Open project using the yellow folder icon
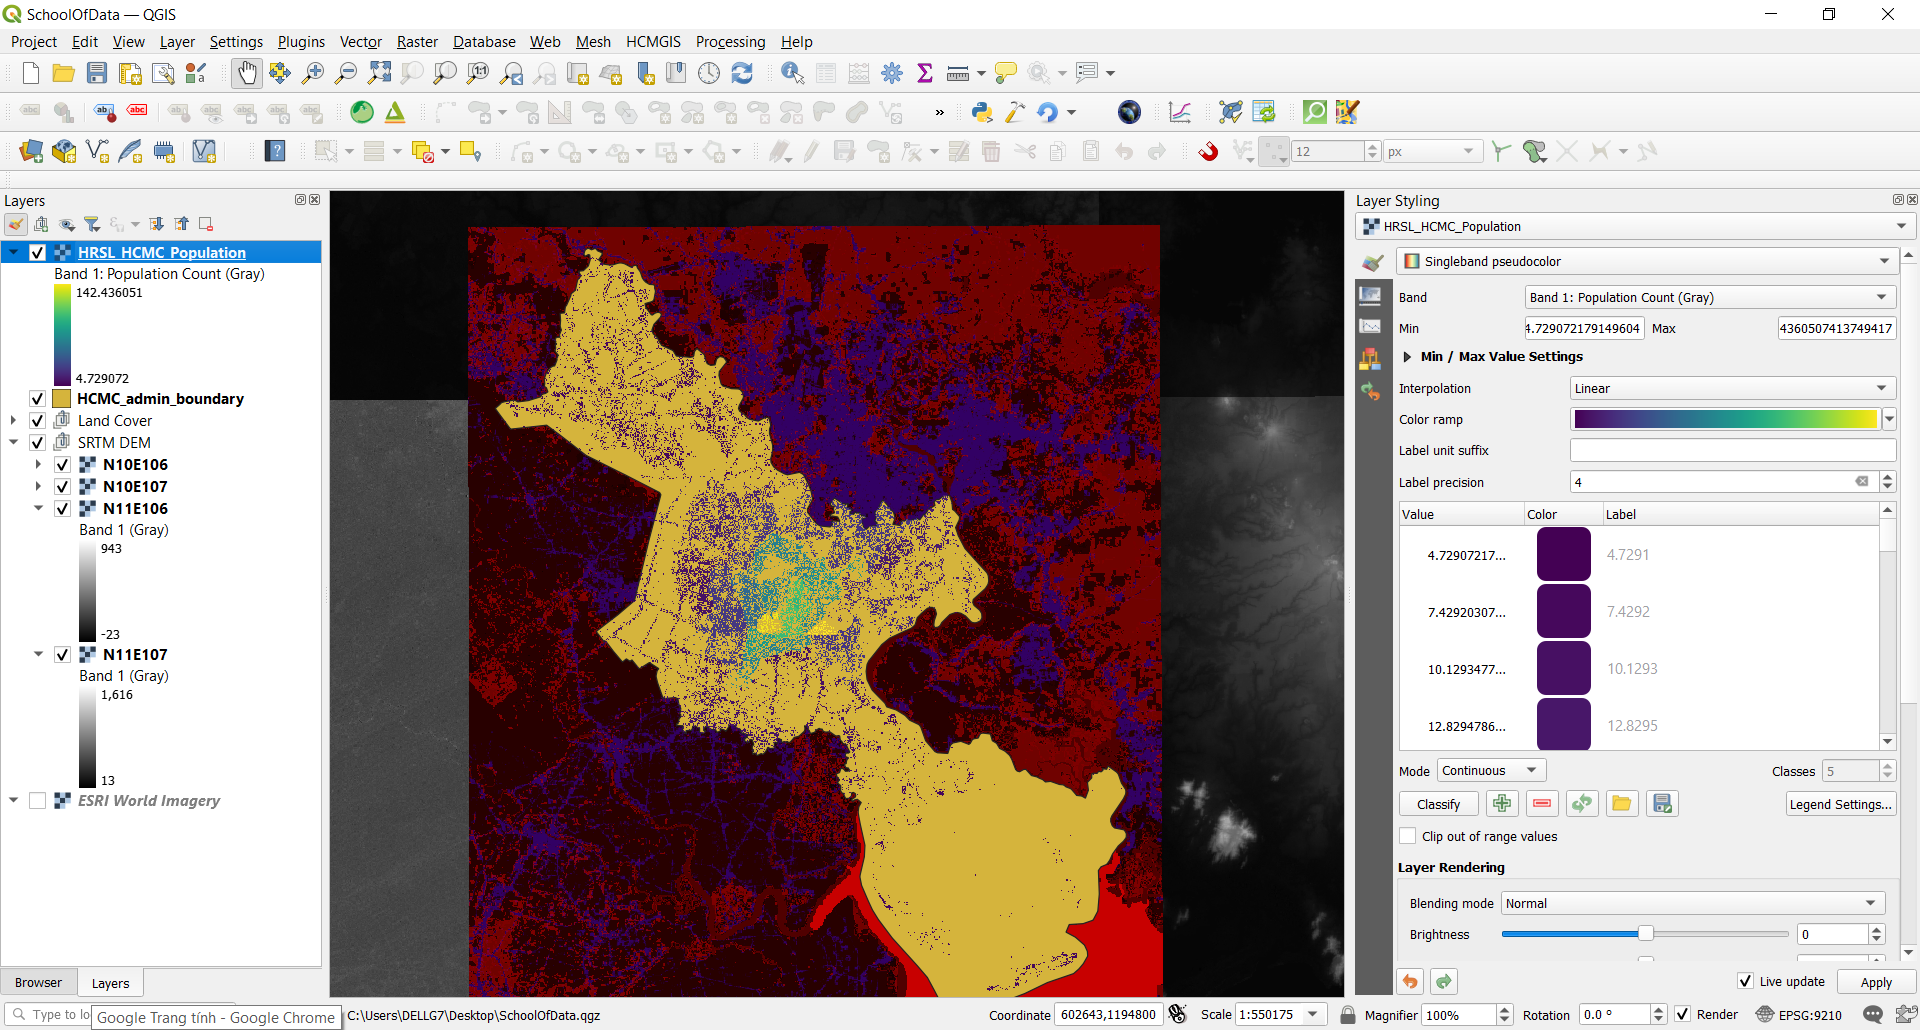Image resolution: width=1920 pixels, height=1030 pixels. tap(64, 73)
